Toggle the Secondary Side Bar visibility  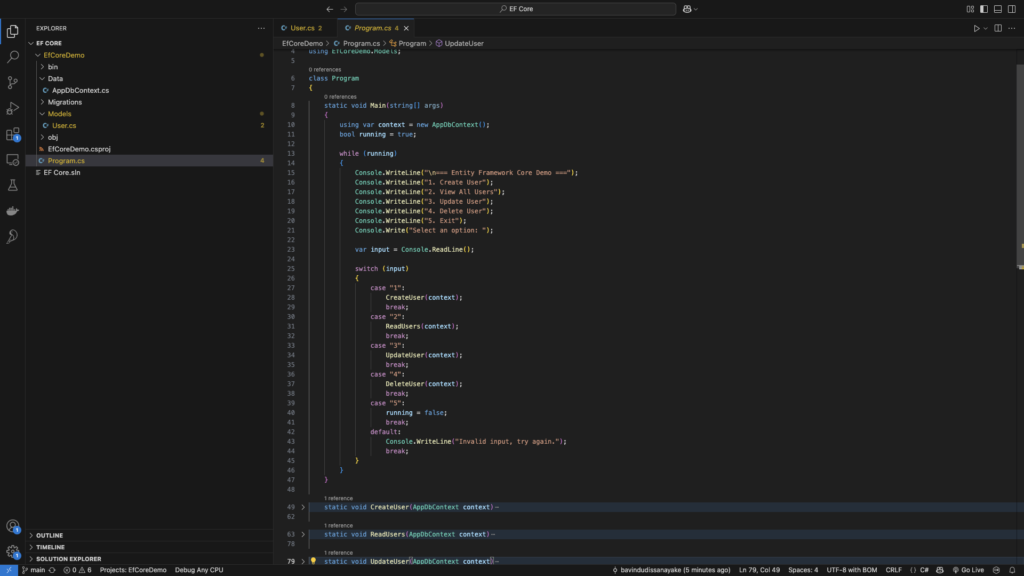pos(1012,9)
